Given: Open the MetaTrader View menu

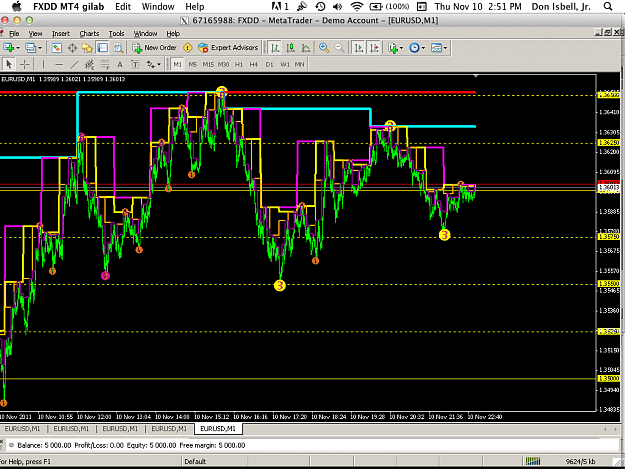Looking at the screenshot, I should 35,33.
